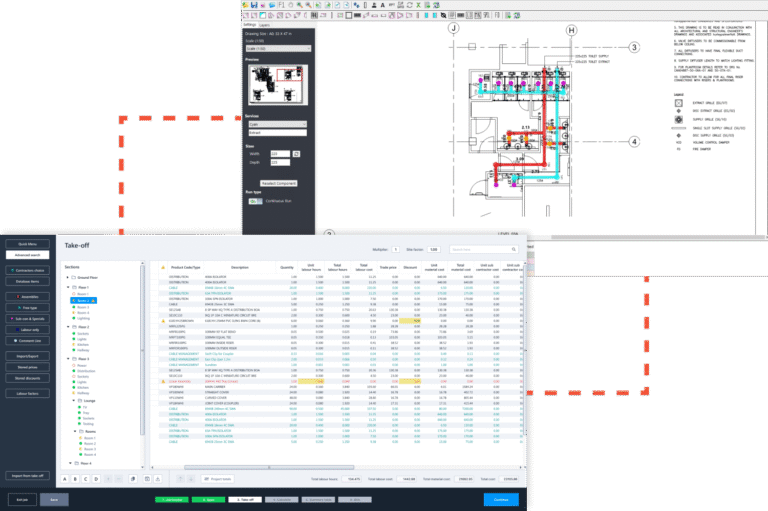Click the Reselect Component button

pyautogui.click(x=279, y=183)
